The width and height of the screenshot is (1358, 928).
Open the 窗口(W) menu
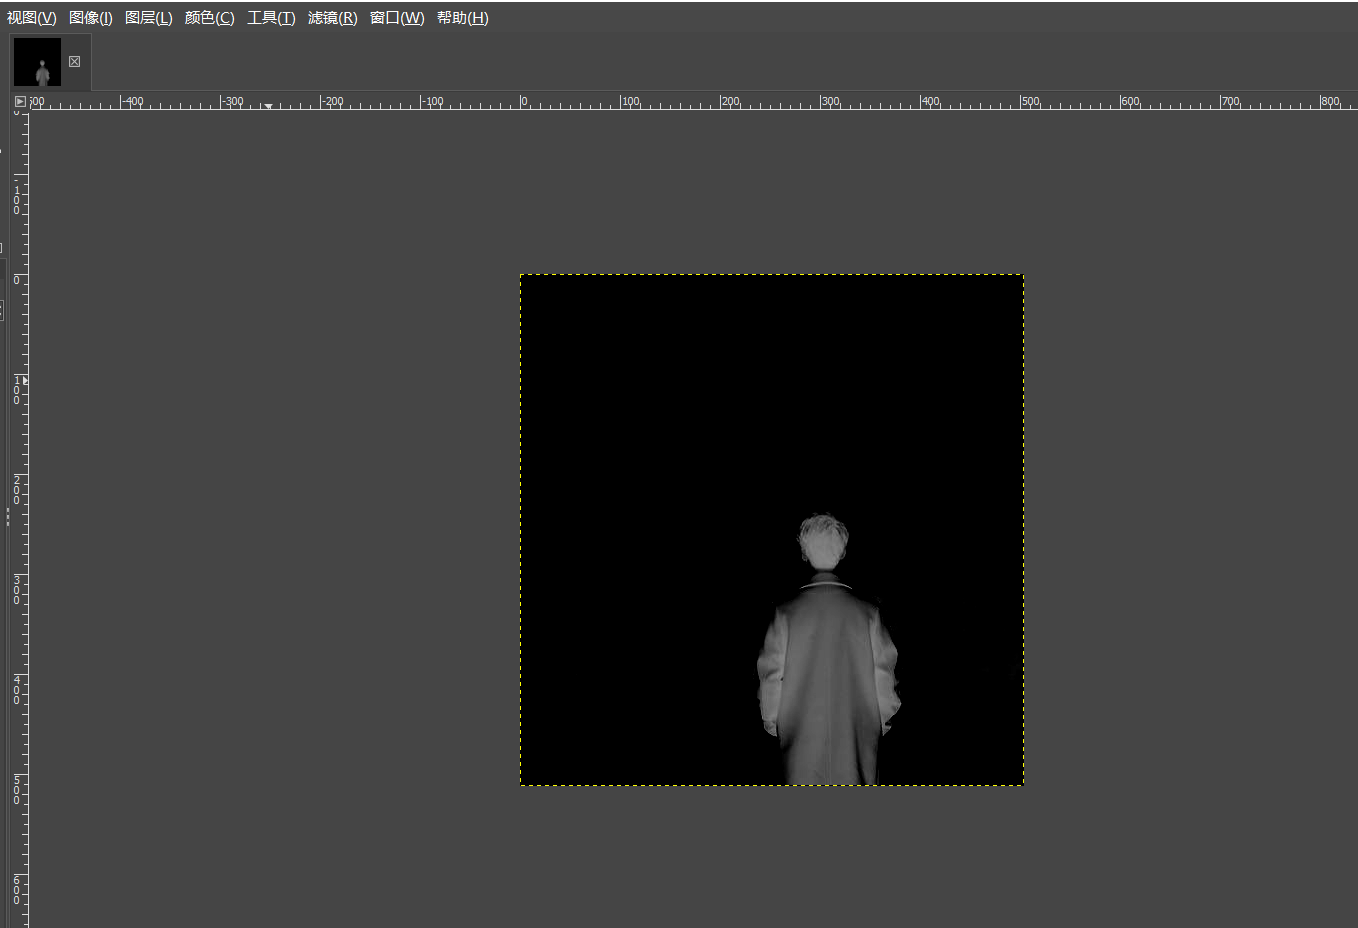(x=397, y=18)
